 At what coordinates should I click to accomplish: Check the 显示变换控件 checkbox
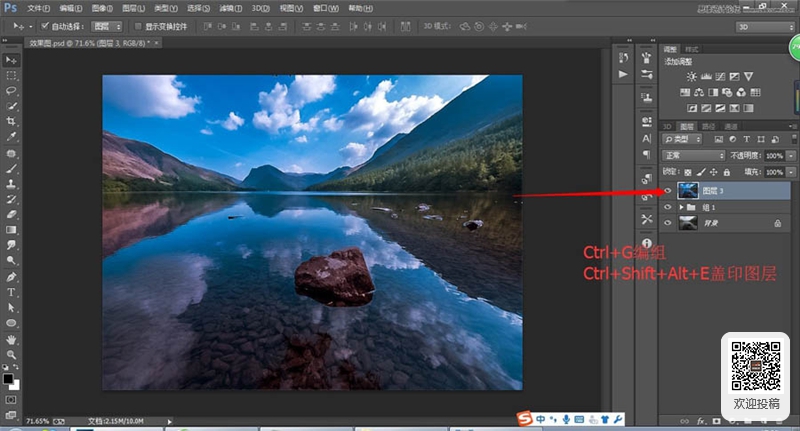point(138,26)
